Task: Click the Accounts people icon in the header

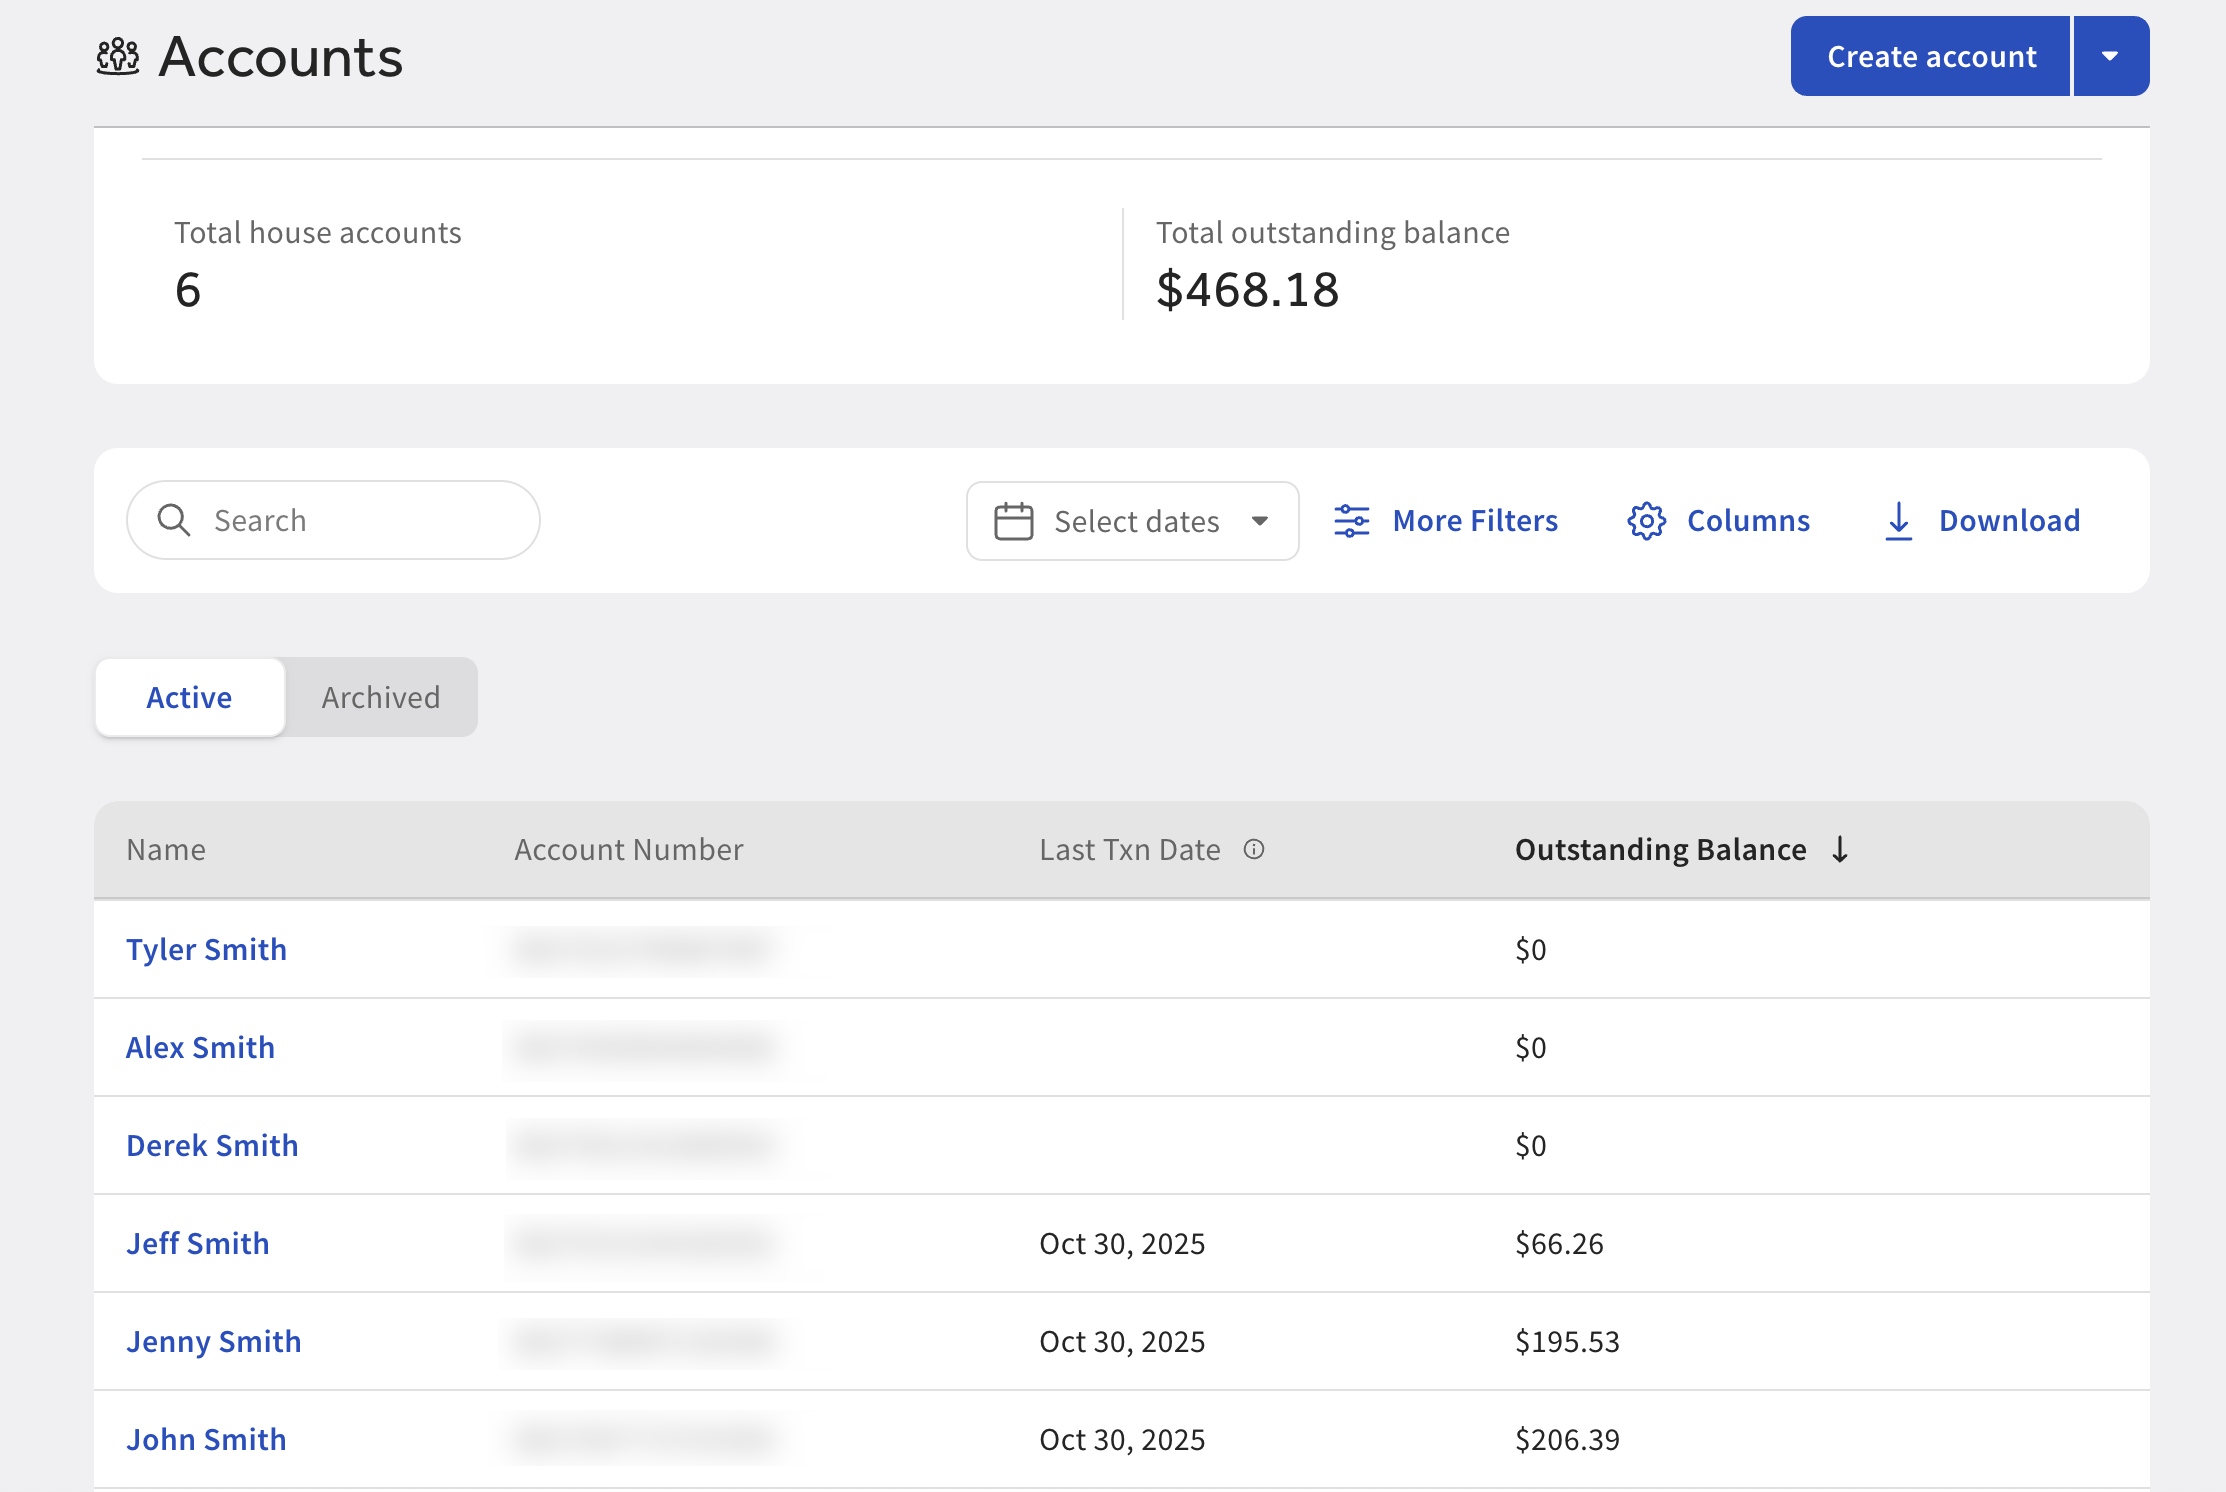Action: (117, 57)
